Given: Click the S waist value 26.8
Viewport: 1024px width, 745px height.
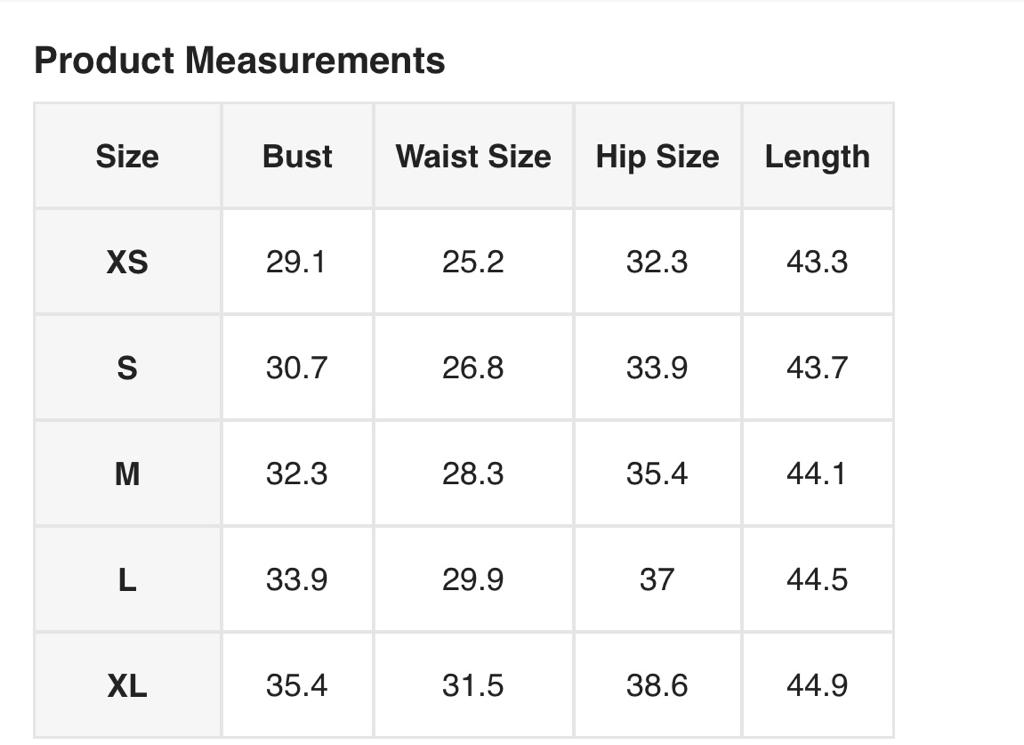Looking at the screenshot, I should tap(473, 368).
